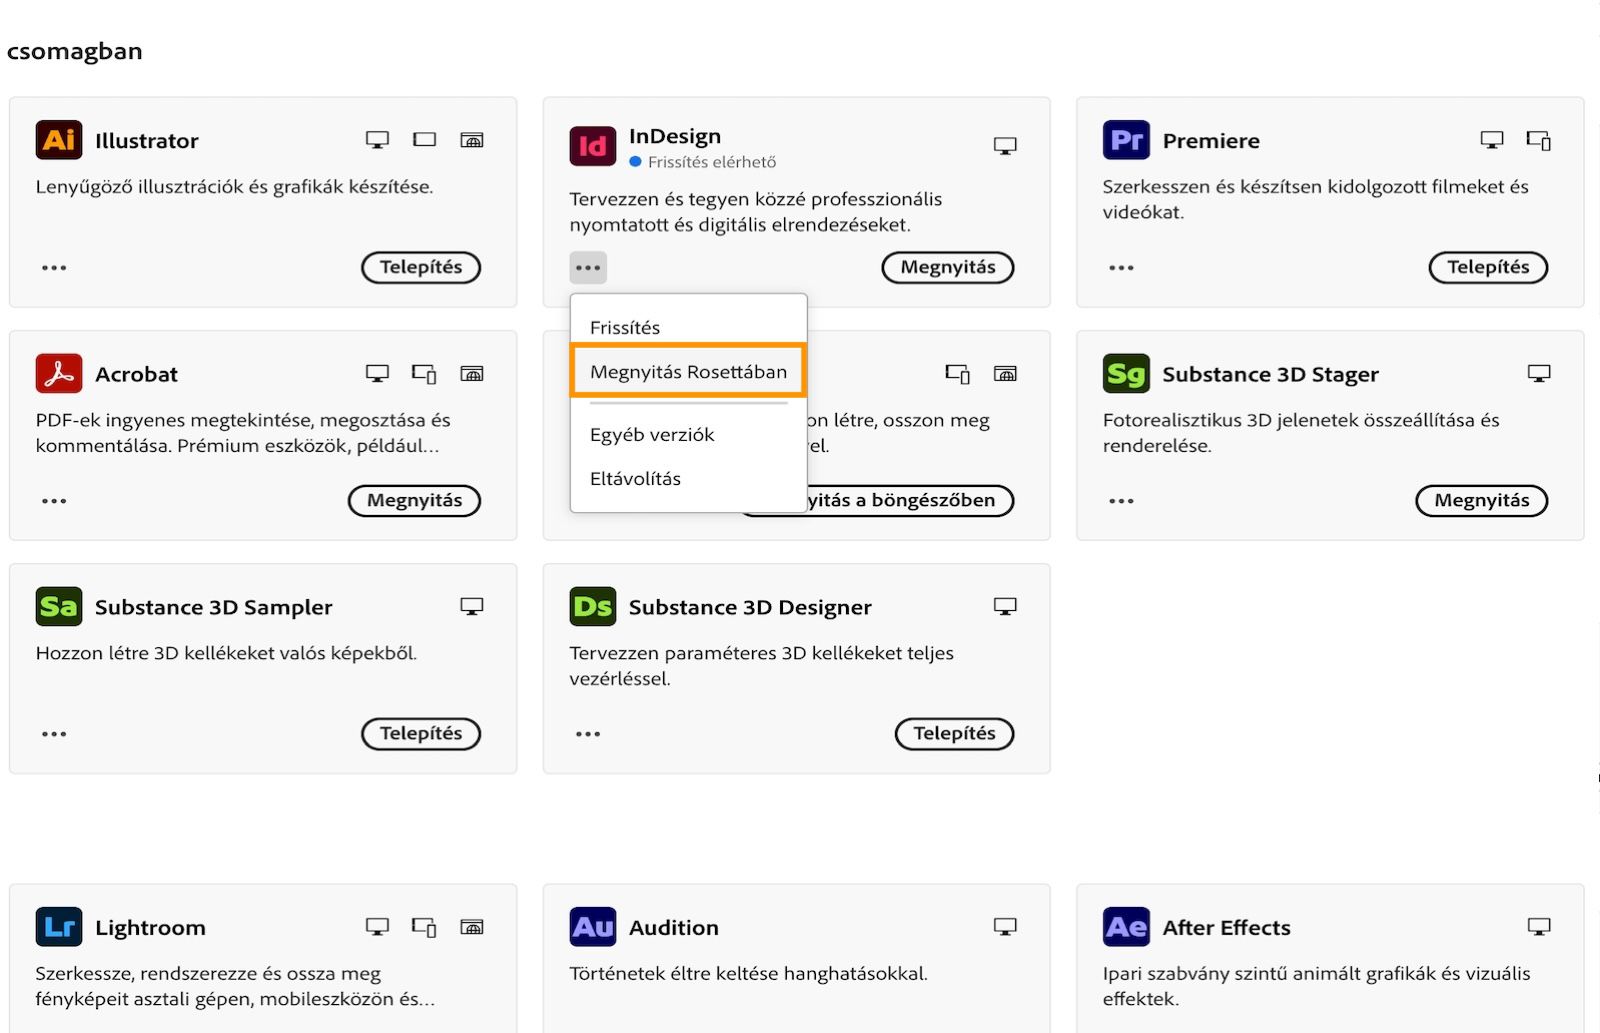Click the desktop icon on Substance 3D Stager card
The image size is (1600, 1033).
click(1539, 373)
